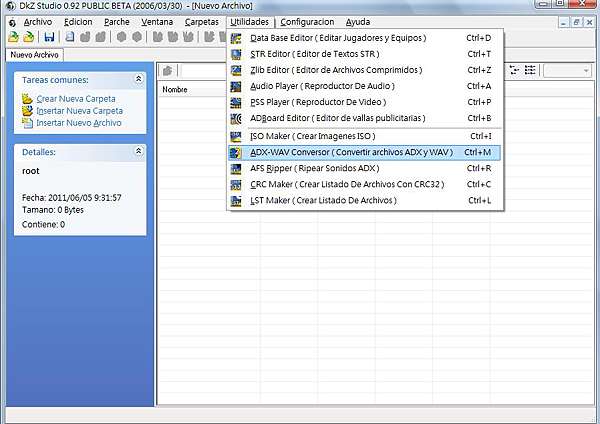This screenshot has width=600, height=424.
Task: Click the new file toolbar icon
Action: click(13, 37)
